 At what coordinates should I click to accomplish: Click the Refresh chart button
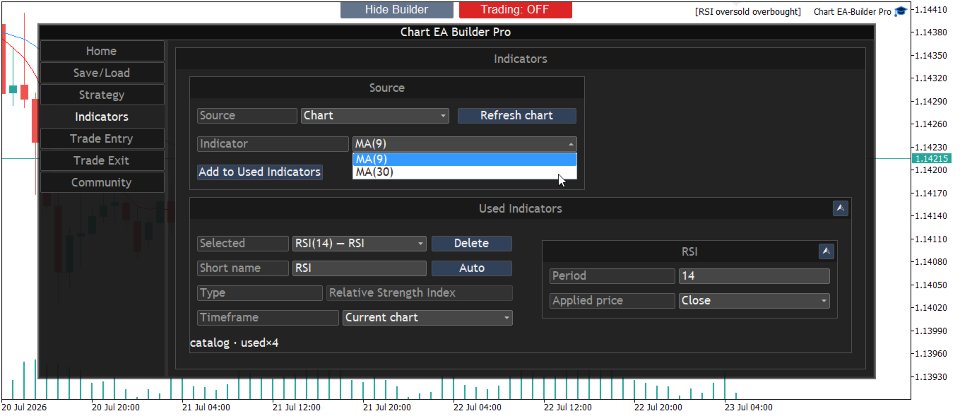[x=517, y=116]
